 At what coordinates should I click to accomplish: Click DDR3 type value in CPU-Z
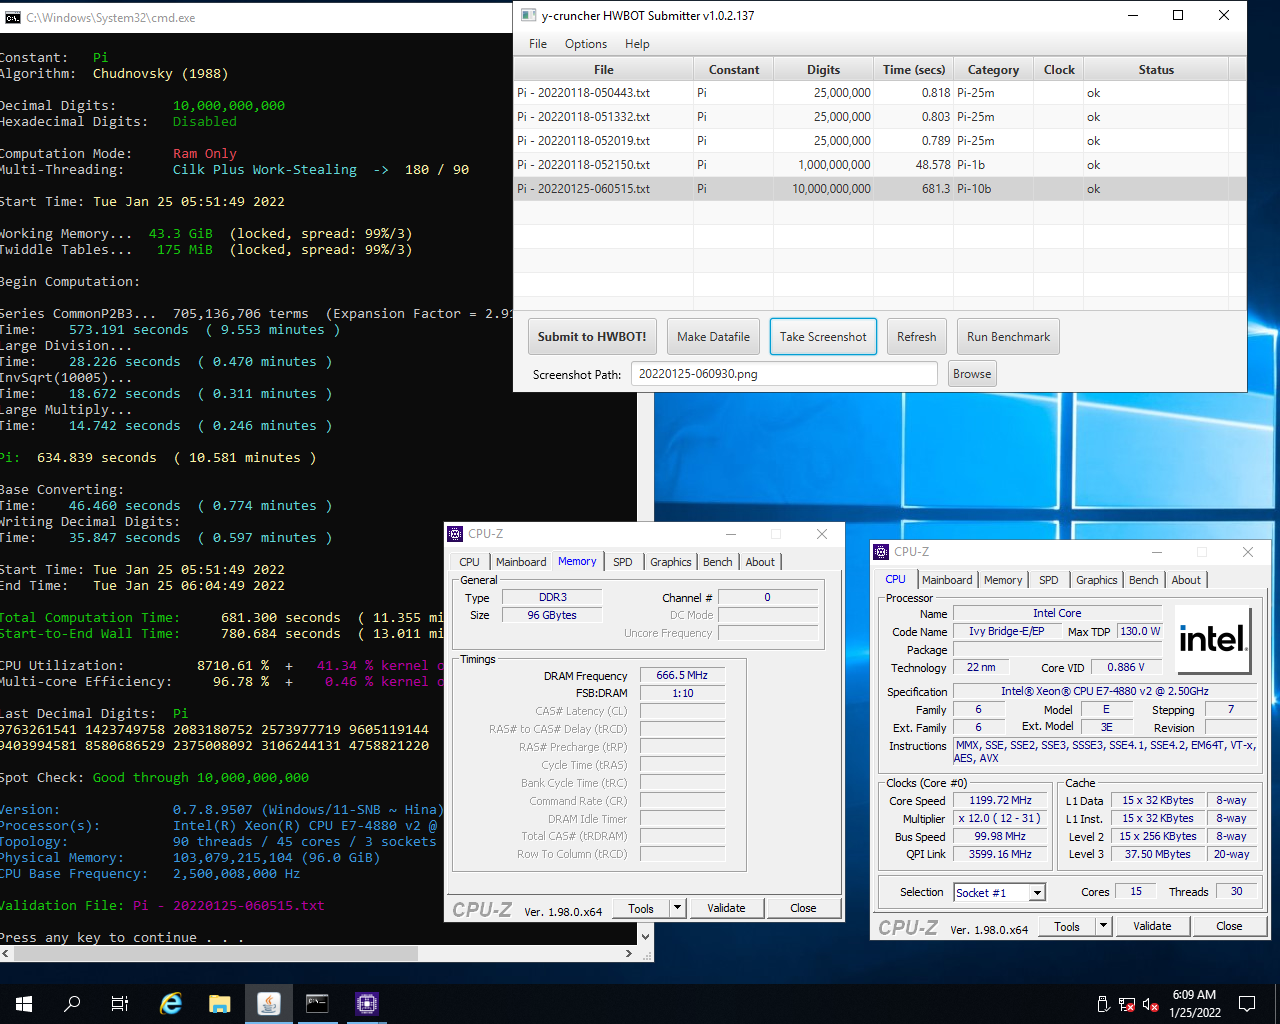point(552,597)
